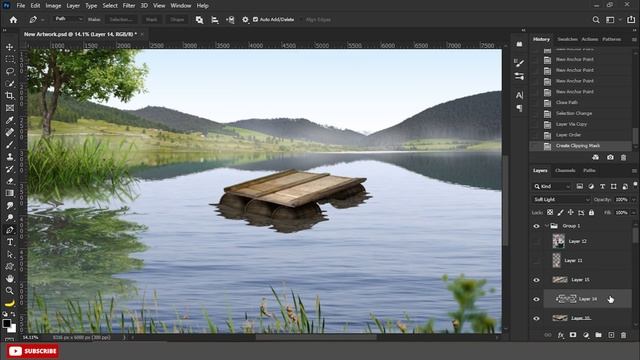This screenshot has height=360, width=640.
Task: Create new snapshot camera icon in History
Action: click(610, 158)
